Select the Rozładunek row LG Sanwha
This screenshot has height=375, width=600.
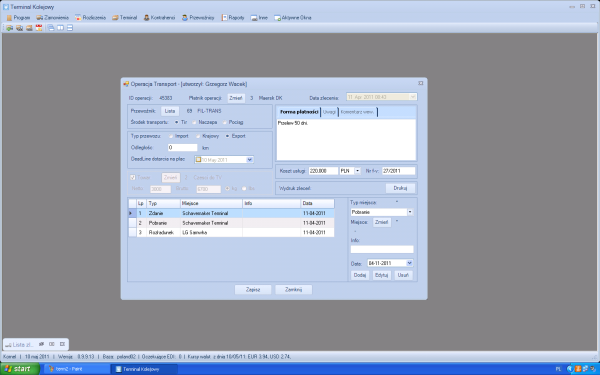232,232
